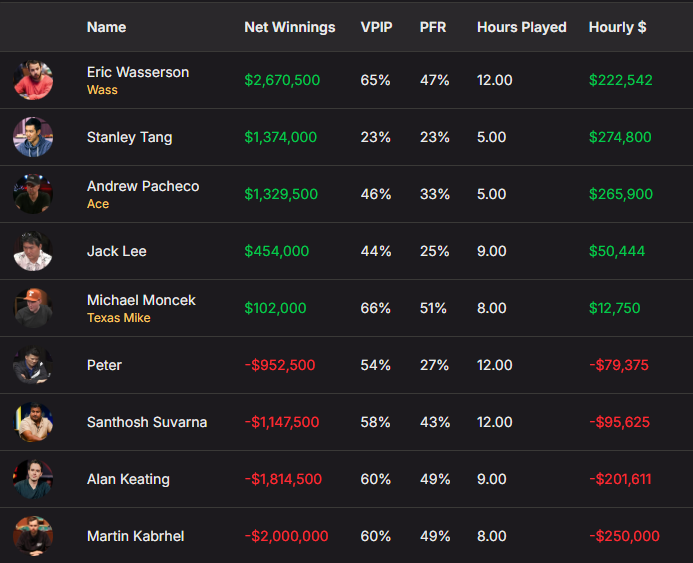Select the -$201,611 hourly value
This screenshot has height=563, width=693.
[620, 479]
